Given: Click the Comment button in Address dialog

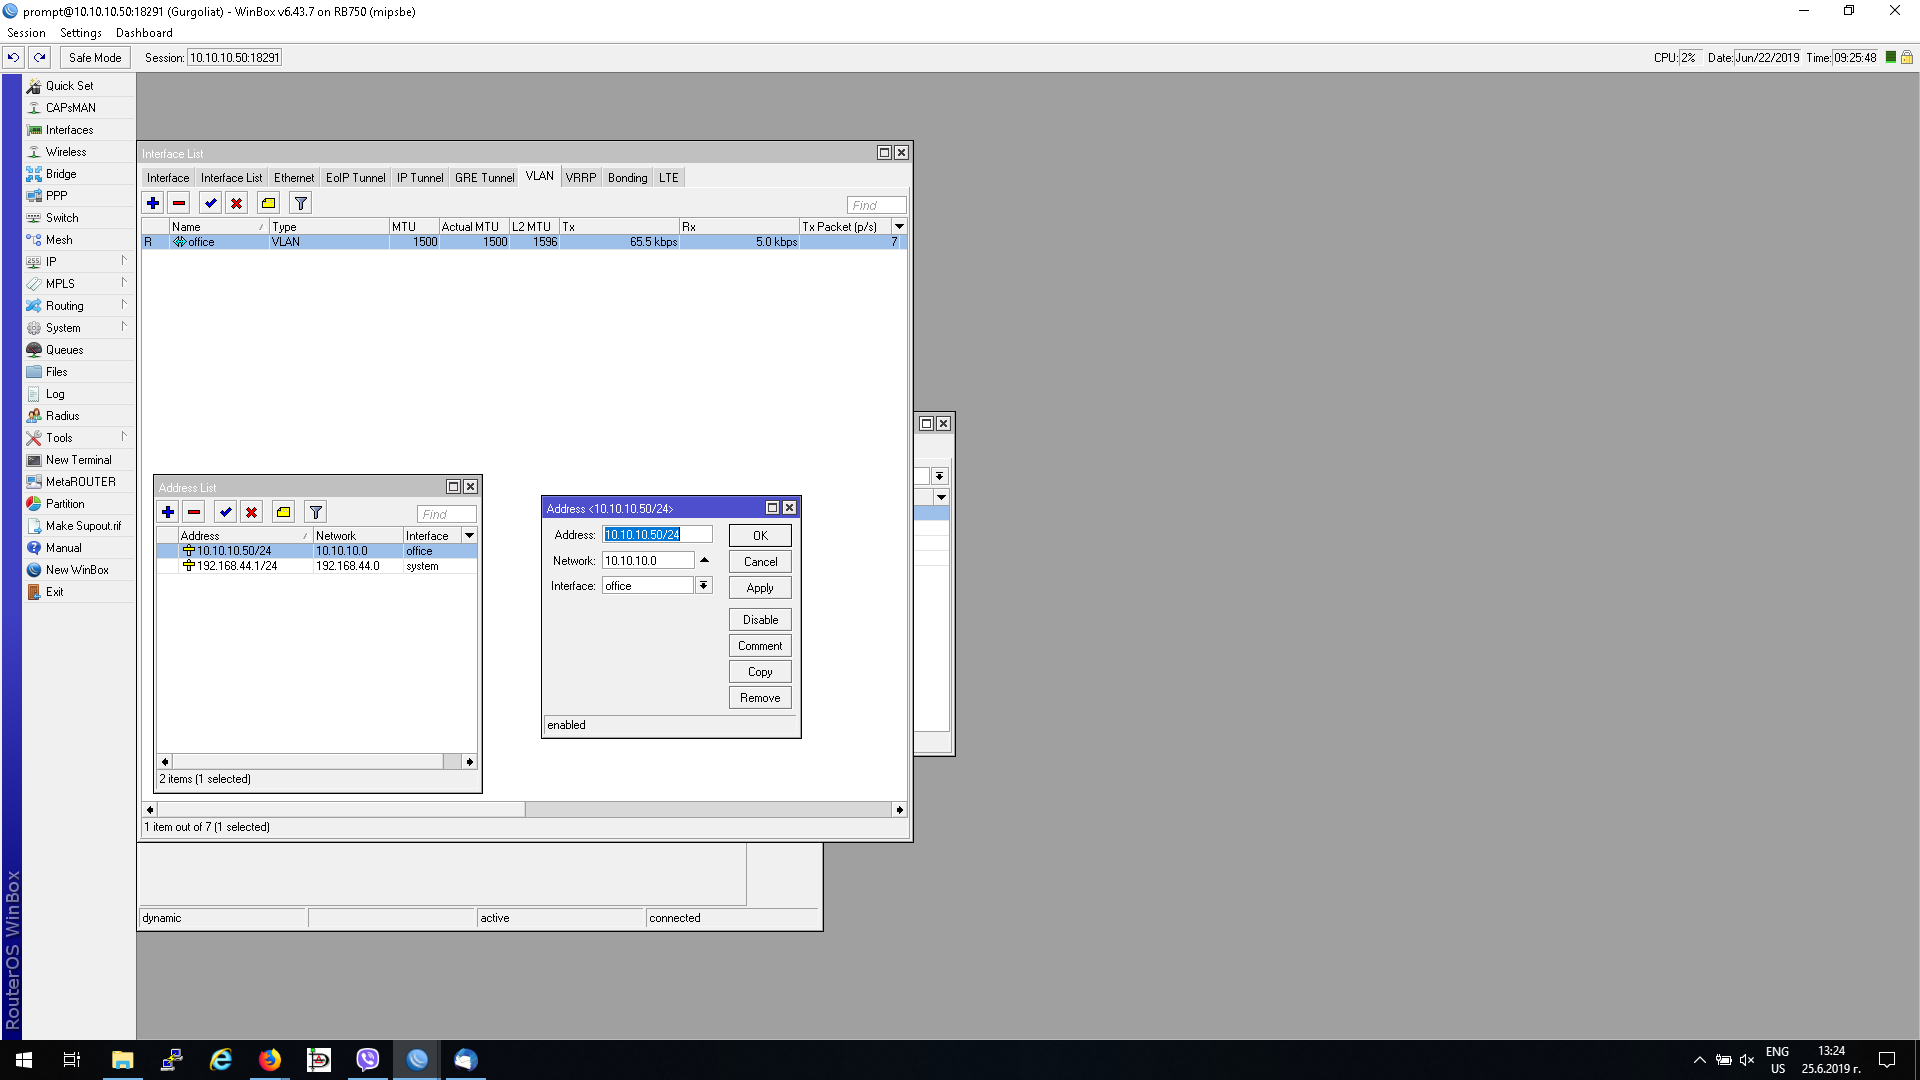Looking at the screenshot, I should pyautogui.click(x=760, y=646).
